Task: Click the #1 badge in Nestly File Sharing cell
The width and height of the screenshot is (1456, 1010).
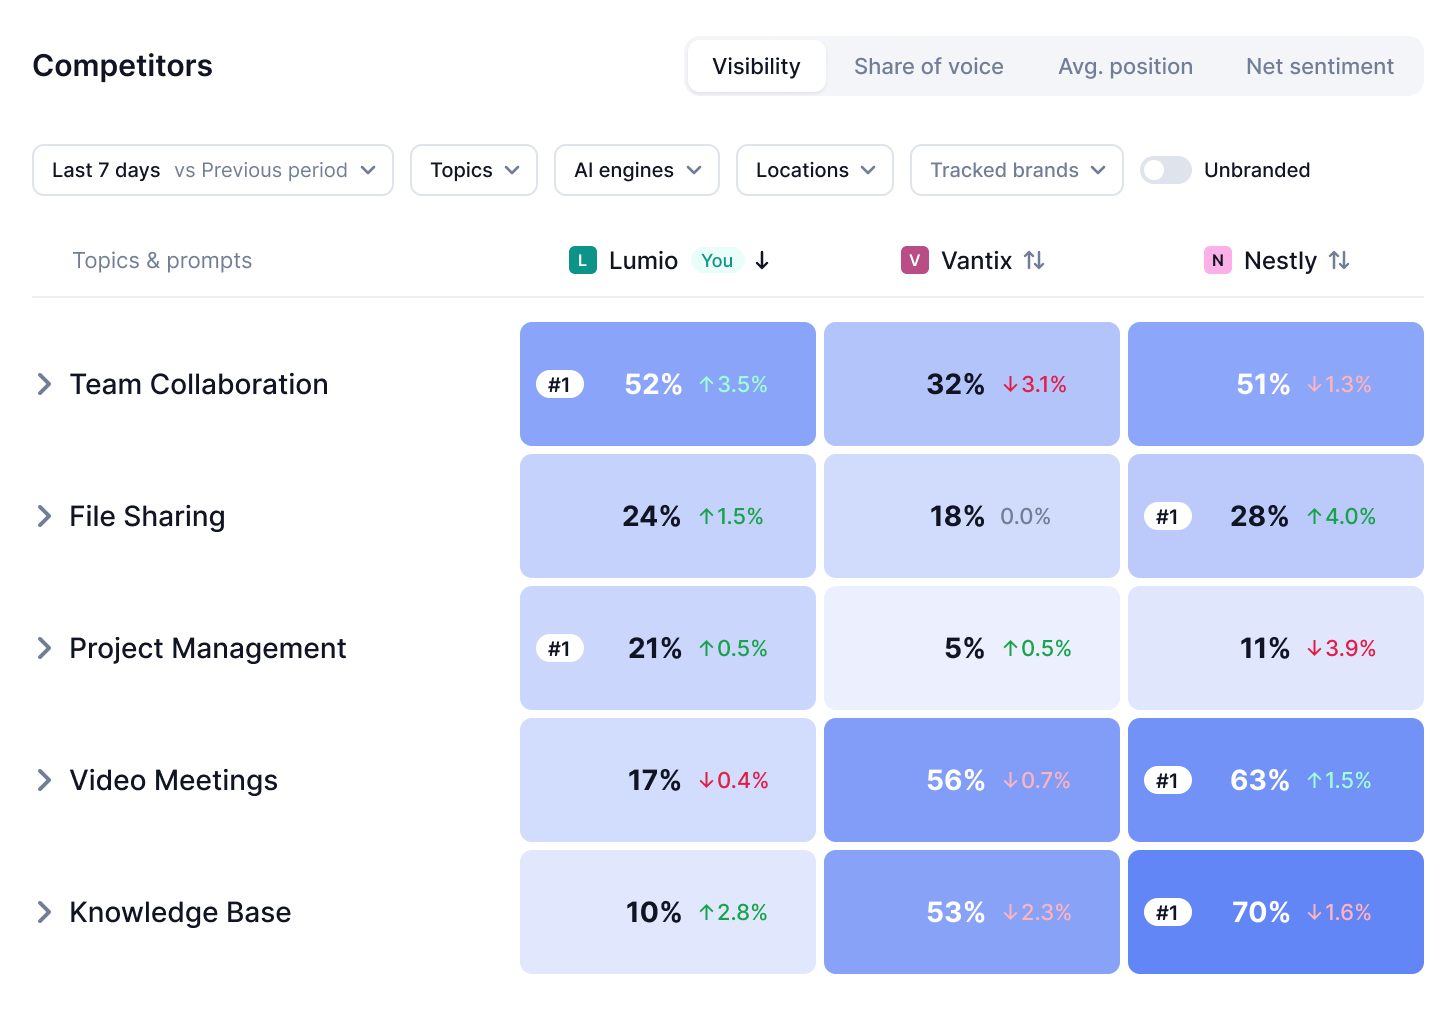Action: click(x=1168, y=516)
